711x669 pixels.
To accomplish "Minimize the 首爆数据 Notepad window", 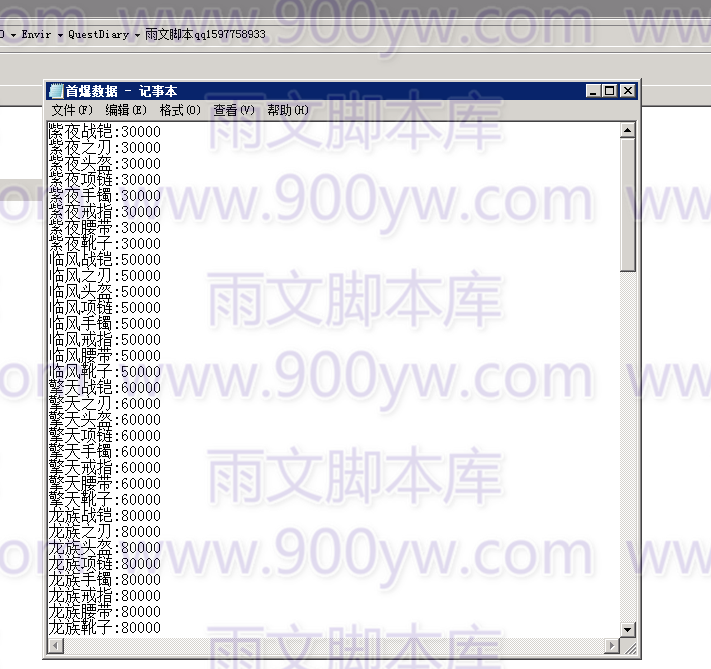I will tap(593, 91).
